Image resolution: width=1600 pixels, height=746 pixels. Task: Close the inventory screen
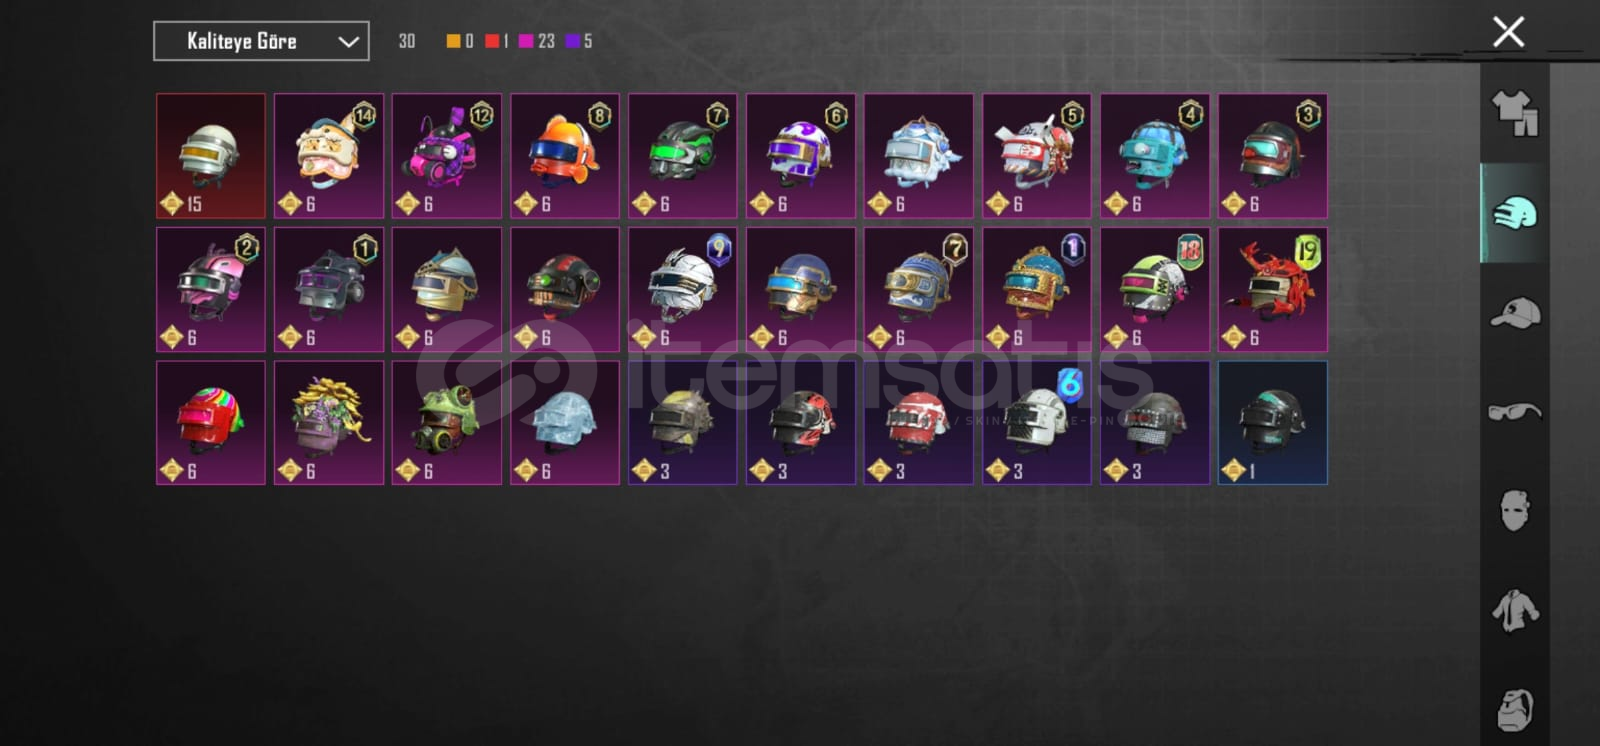tap(1508, 32)
